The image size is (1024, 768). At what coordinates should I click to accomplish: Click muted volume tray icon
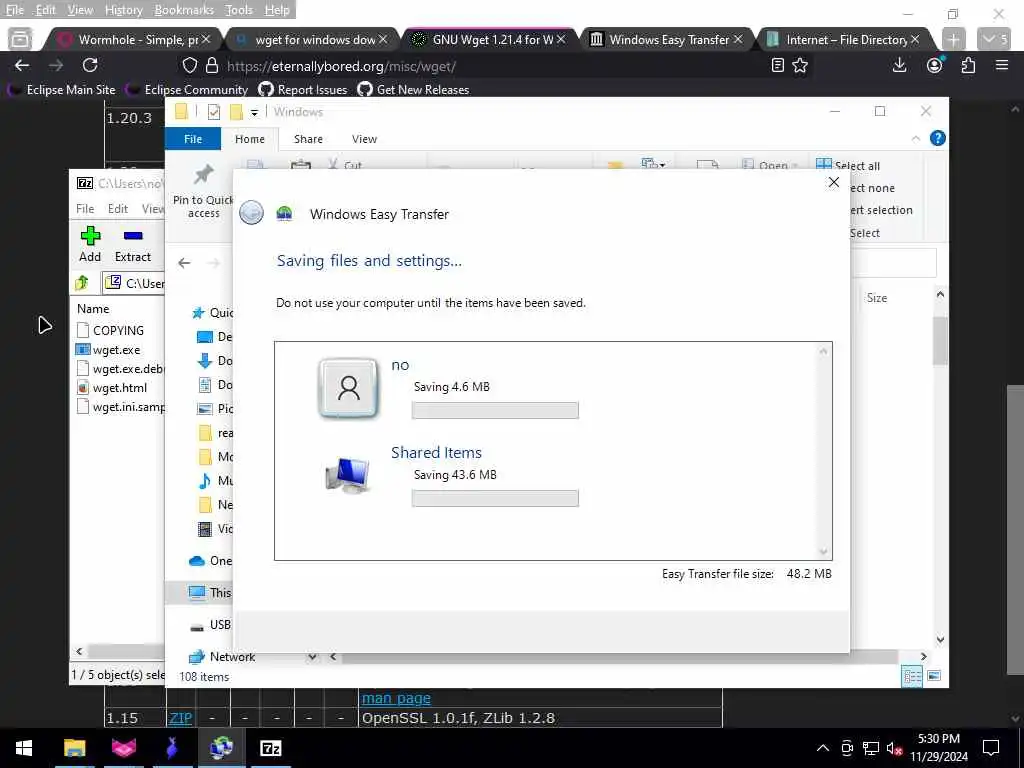[x=894, y=748]
